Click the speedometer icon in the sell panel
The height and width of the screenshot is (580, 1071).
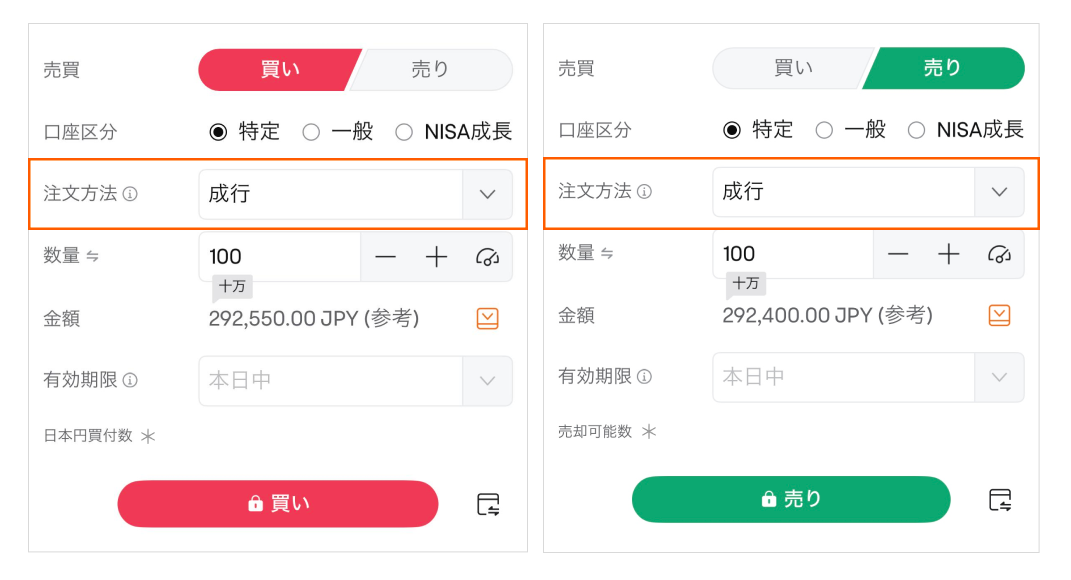[x=999, y=254]
